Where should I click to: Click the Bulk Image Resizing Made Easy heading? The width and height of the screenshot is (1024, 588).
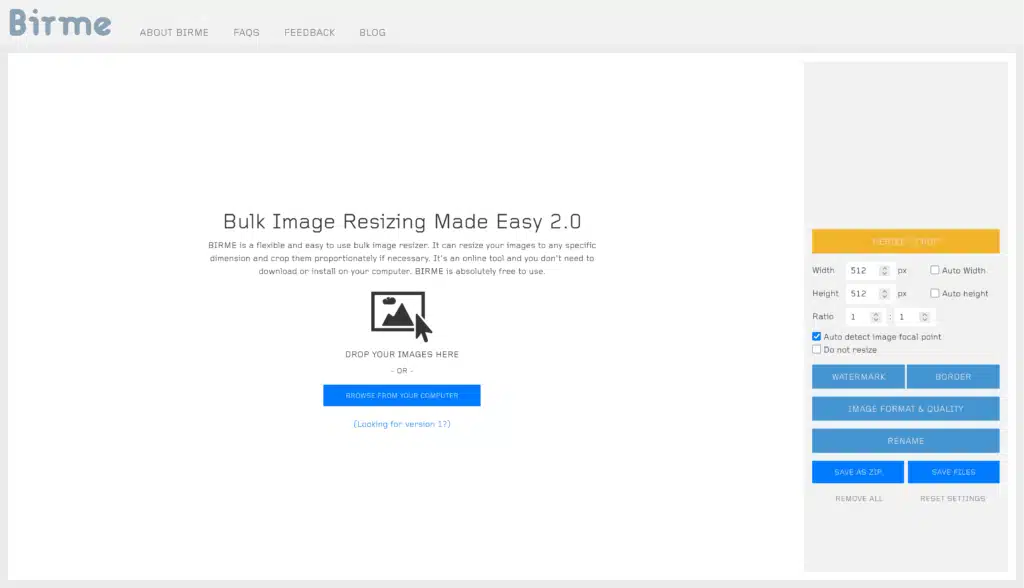click(x=402, y=221)
